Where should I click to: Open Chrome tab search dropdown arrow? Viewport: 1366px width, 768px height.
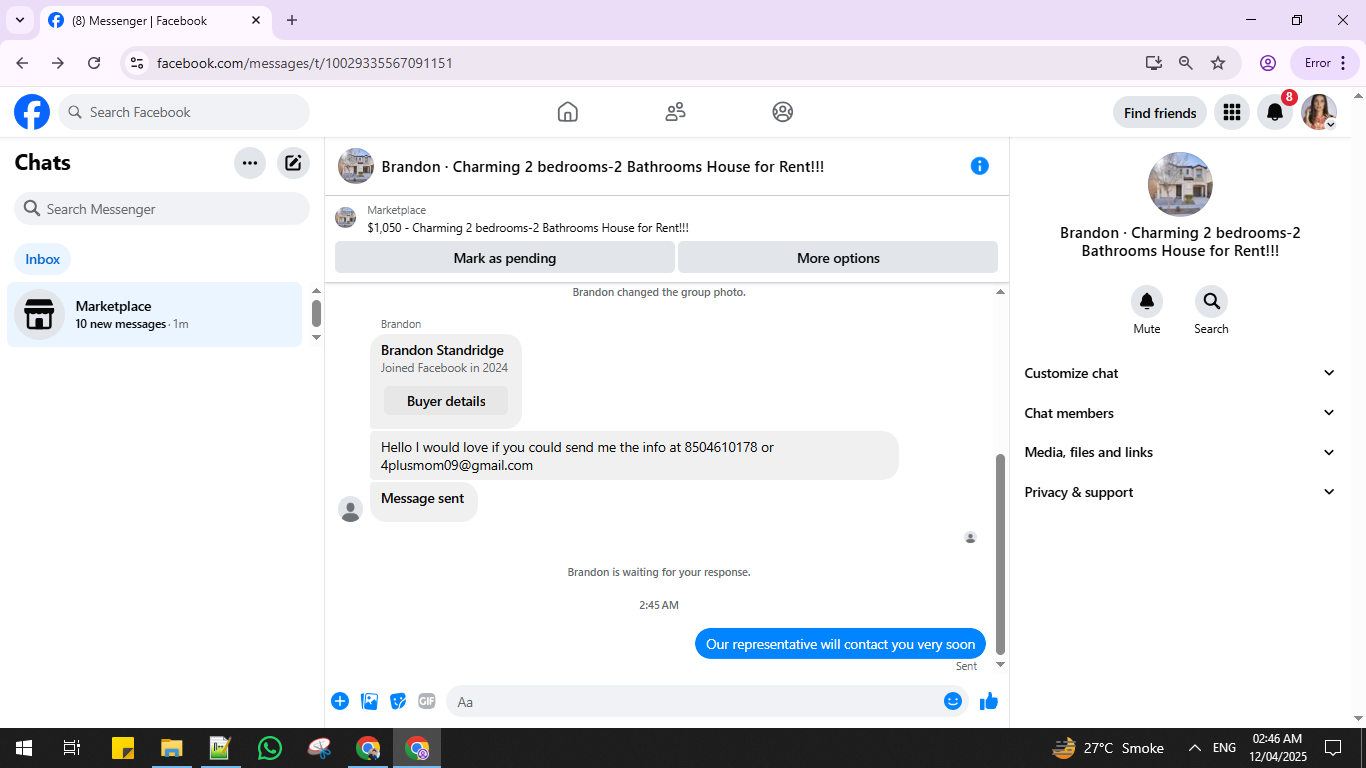[19, 20]
